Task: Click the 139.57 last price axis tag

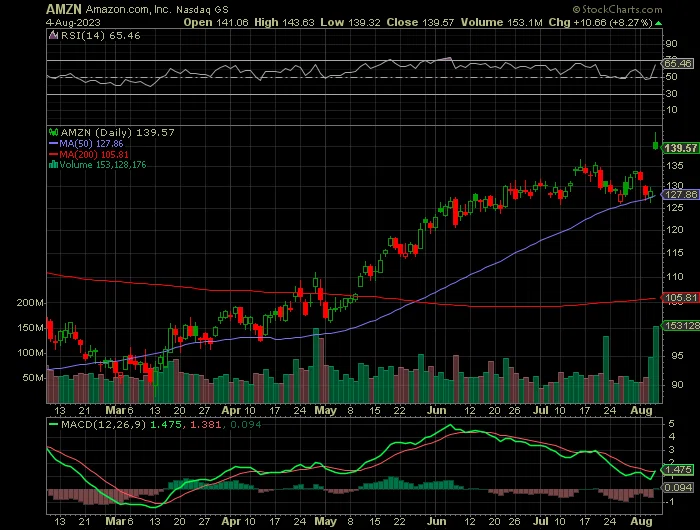Action: click(680, 148)
